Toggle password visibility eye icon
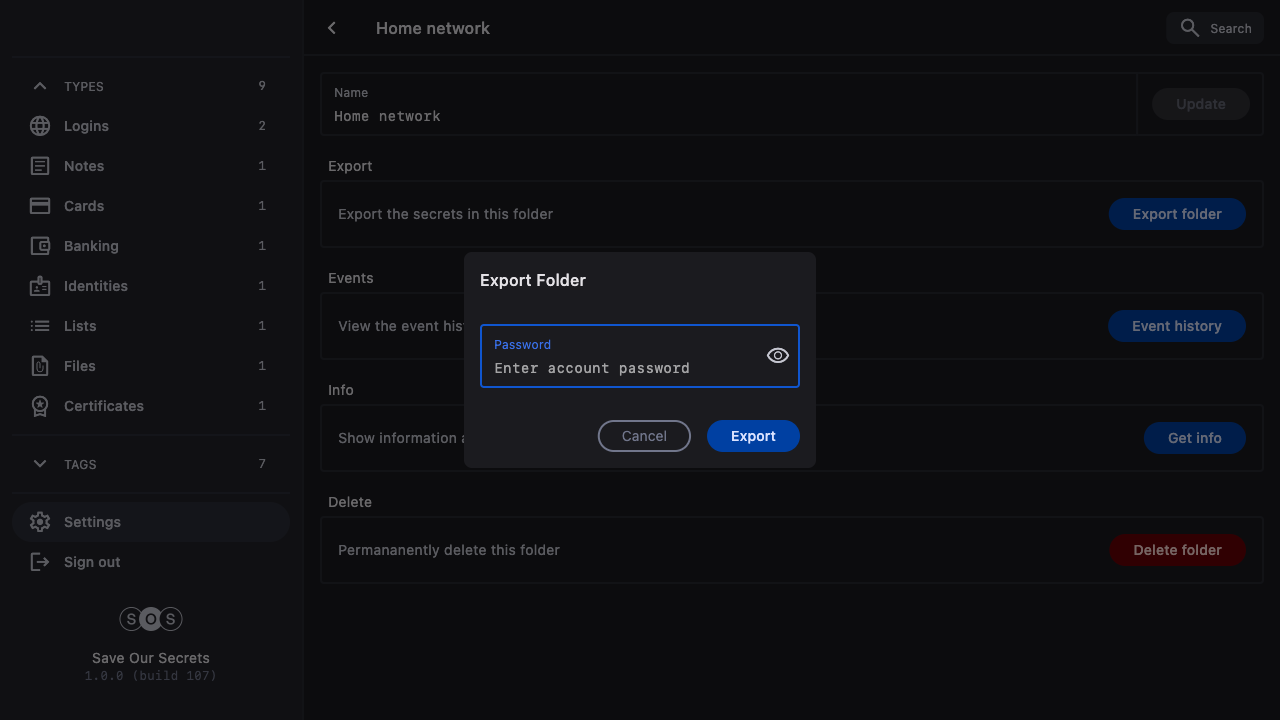1280x720 pixels. (x=777, y=356)
